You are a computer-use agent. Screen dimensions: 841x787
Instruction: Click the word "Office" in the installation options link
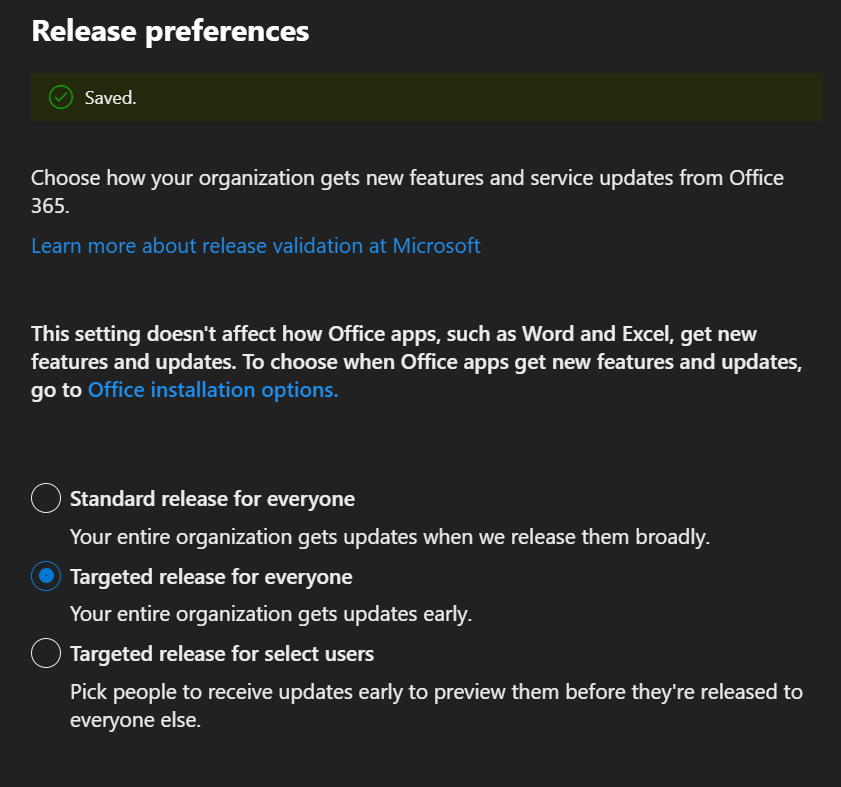tap(116, 390)
